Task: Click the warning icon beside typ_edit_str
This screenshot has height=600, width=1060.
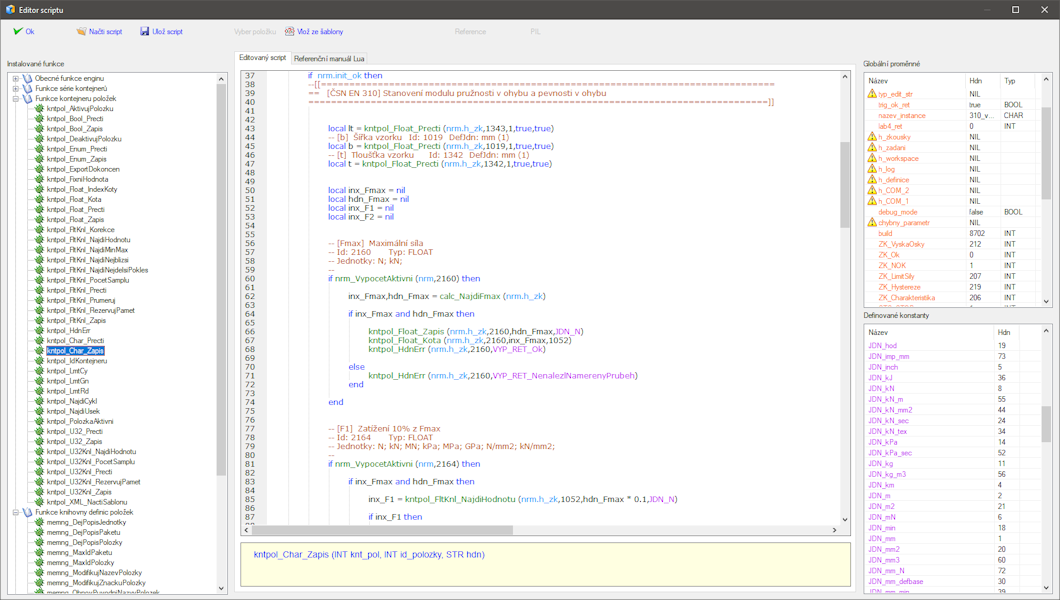Action: 872,94
